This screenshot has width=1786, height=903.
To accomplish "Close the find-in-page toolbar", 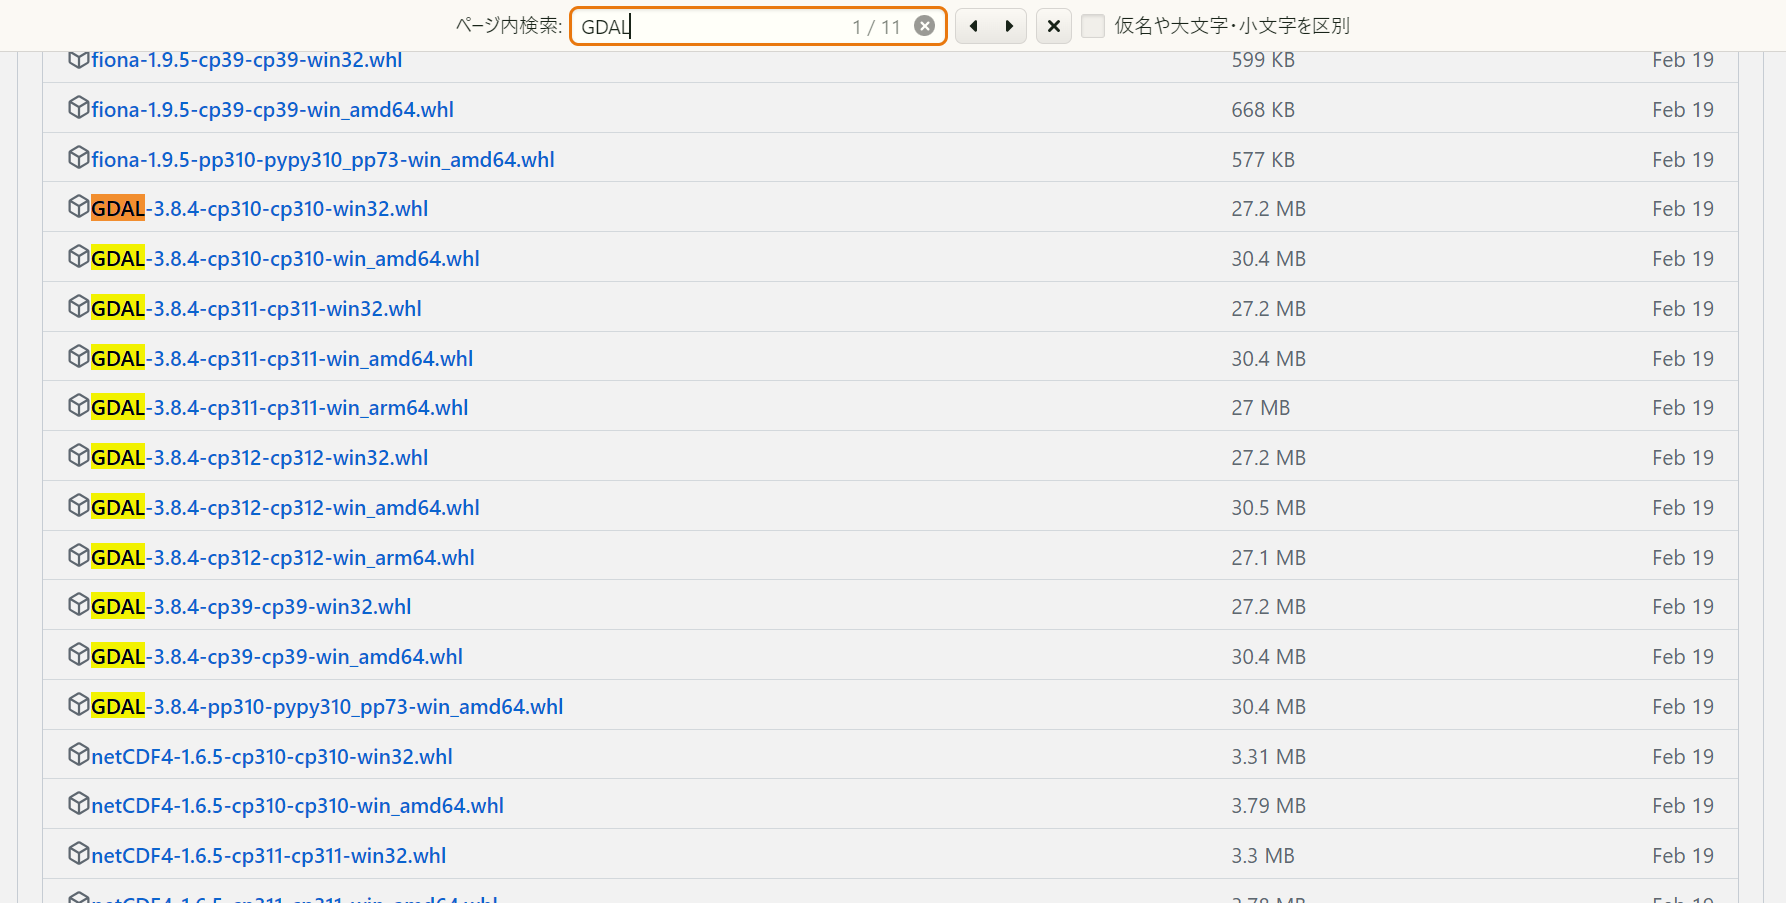I will [x=1053, y=26].
